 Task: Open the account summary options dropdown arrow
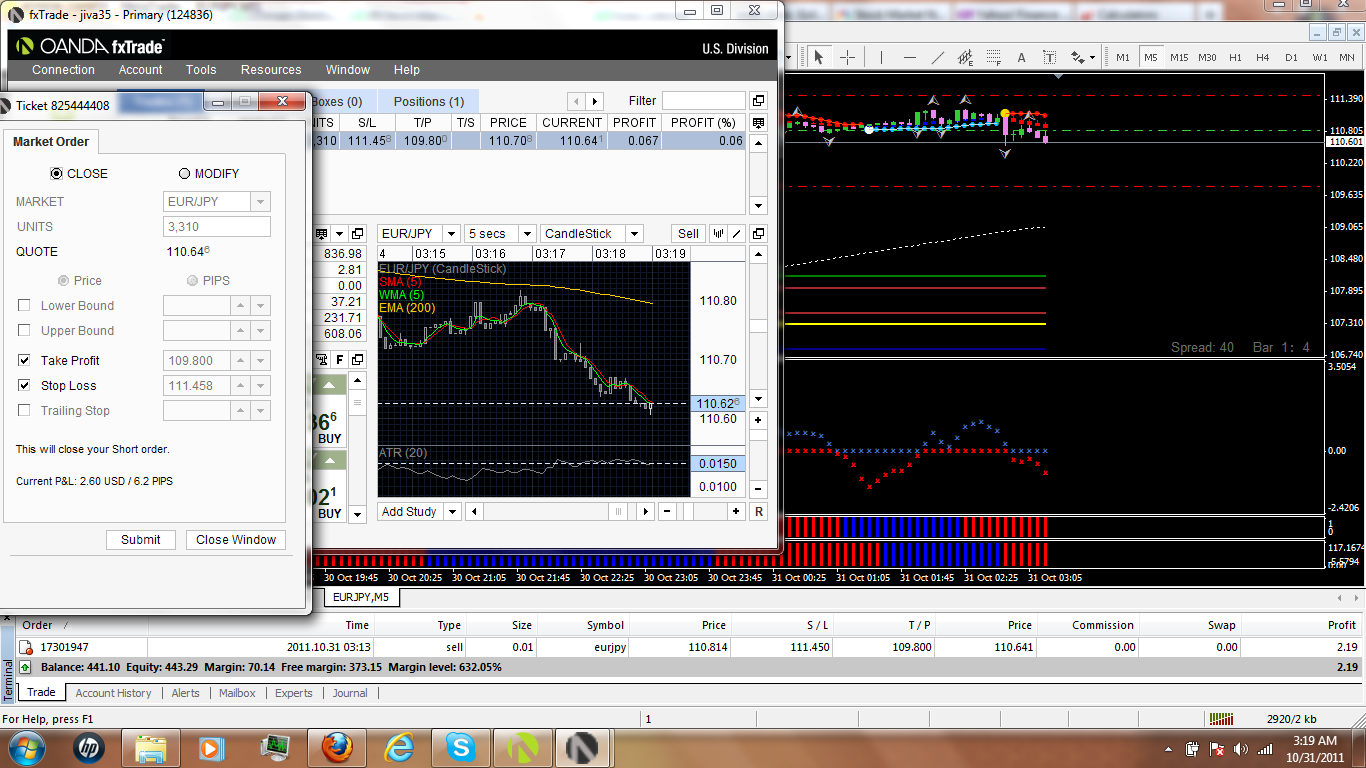point(340,233)
